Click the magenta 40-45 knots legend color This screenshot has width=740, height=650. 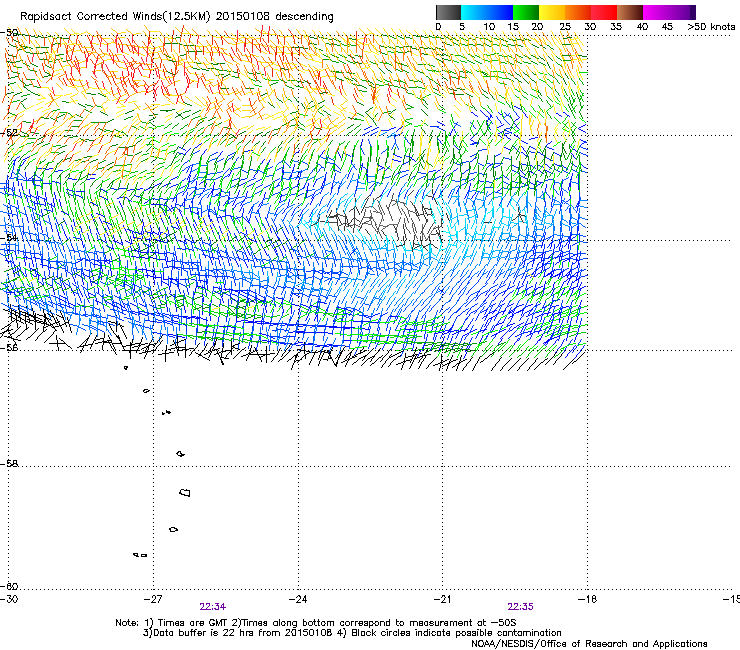click(x=656, y=12)
